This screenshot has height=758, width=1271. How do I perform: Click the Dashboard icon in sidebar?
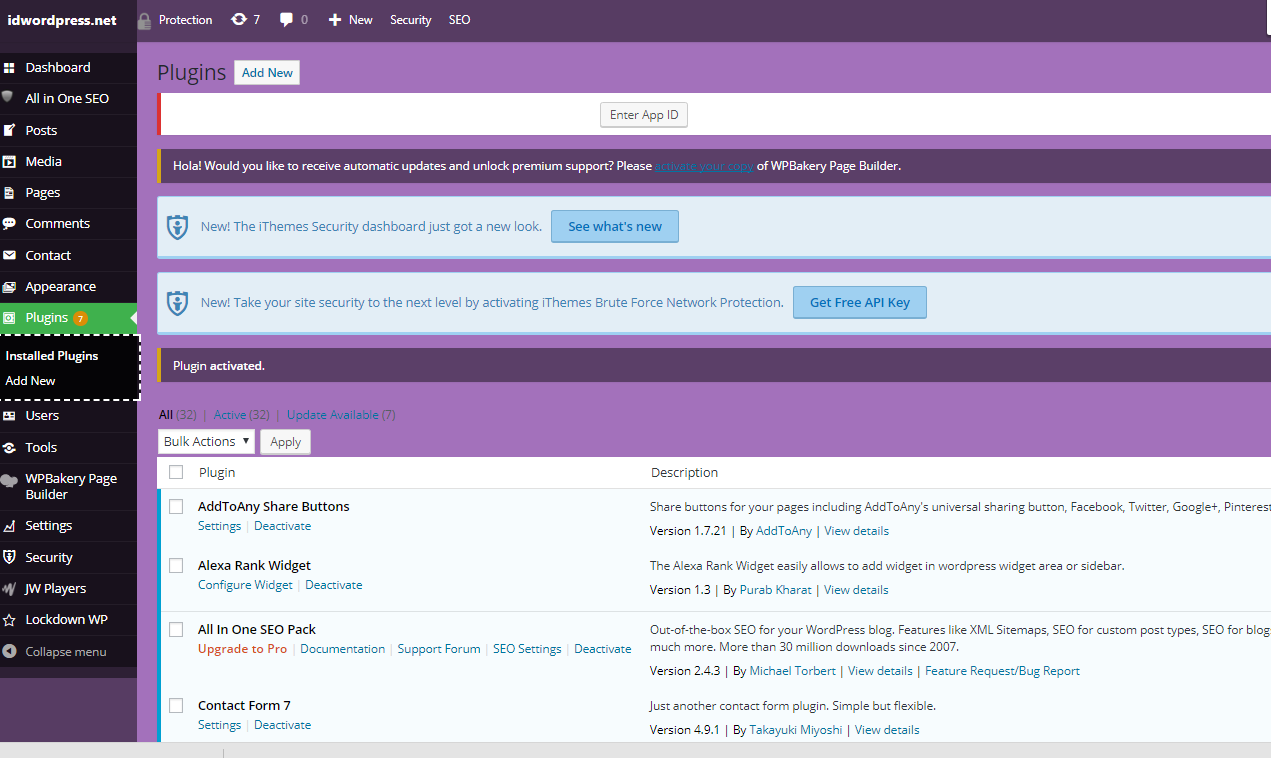coord(9,68)
